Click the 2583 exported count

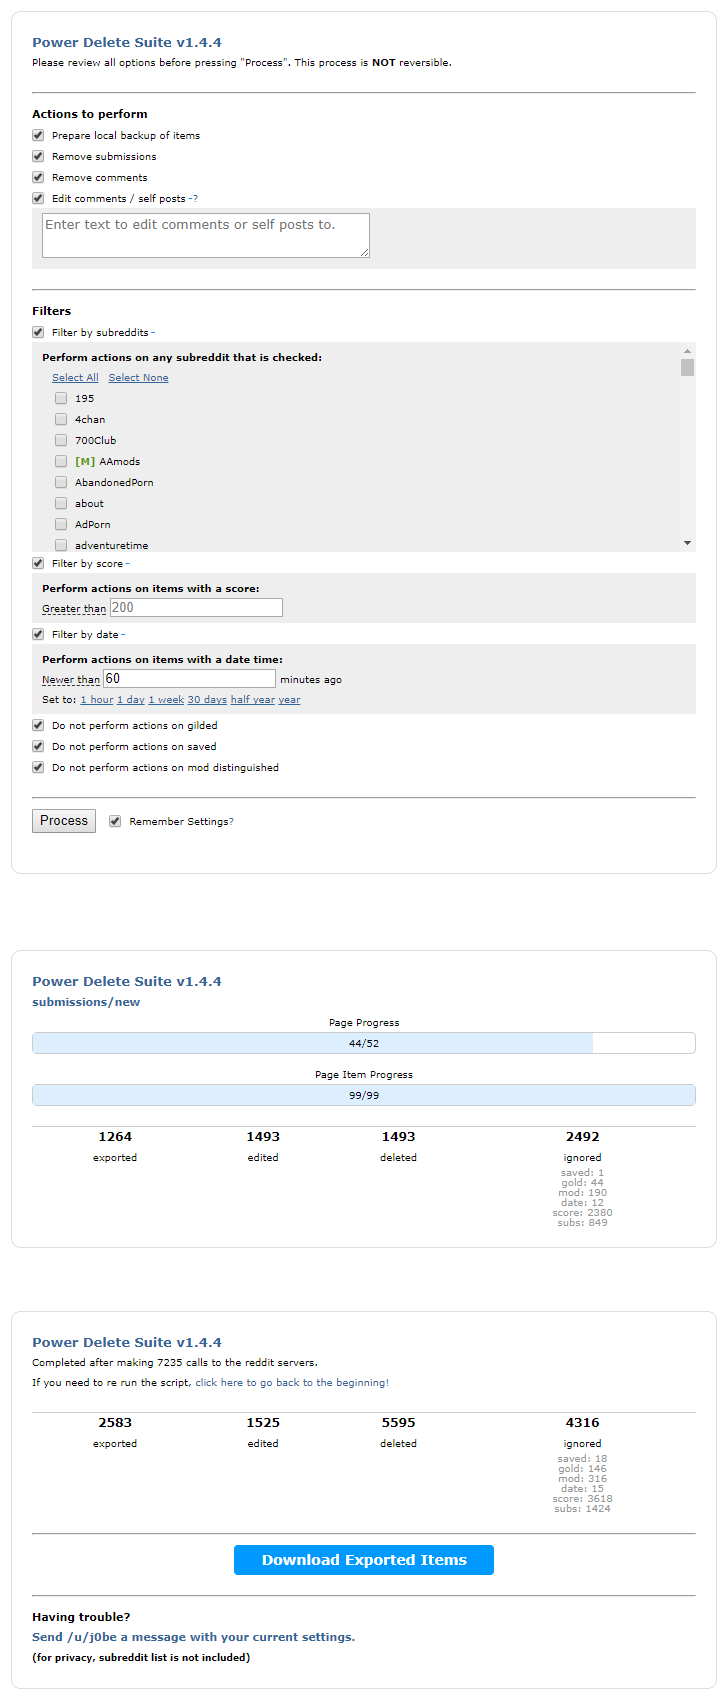115,1423
